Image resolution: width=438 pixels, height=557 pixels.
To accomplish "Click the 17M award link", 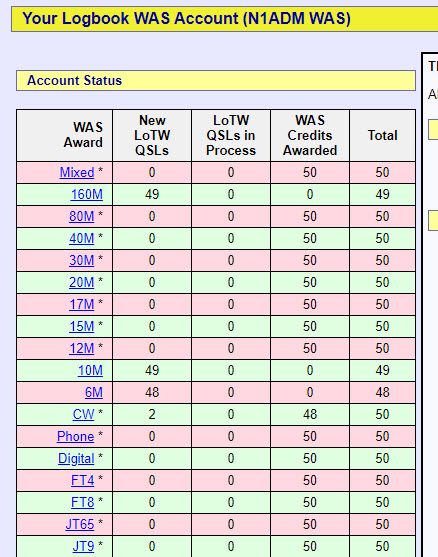I will (x=81, y=305).
